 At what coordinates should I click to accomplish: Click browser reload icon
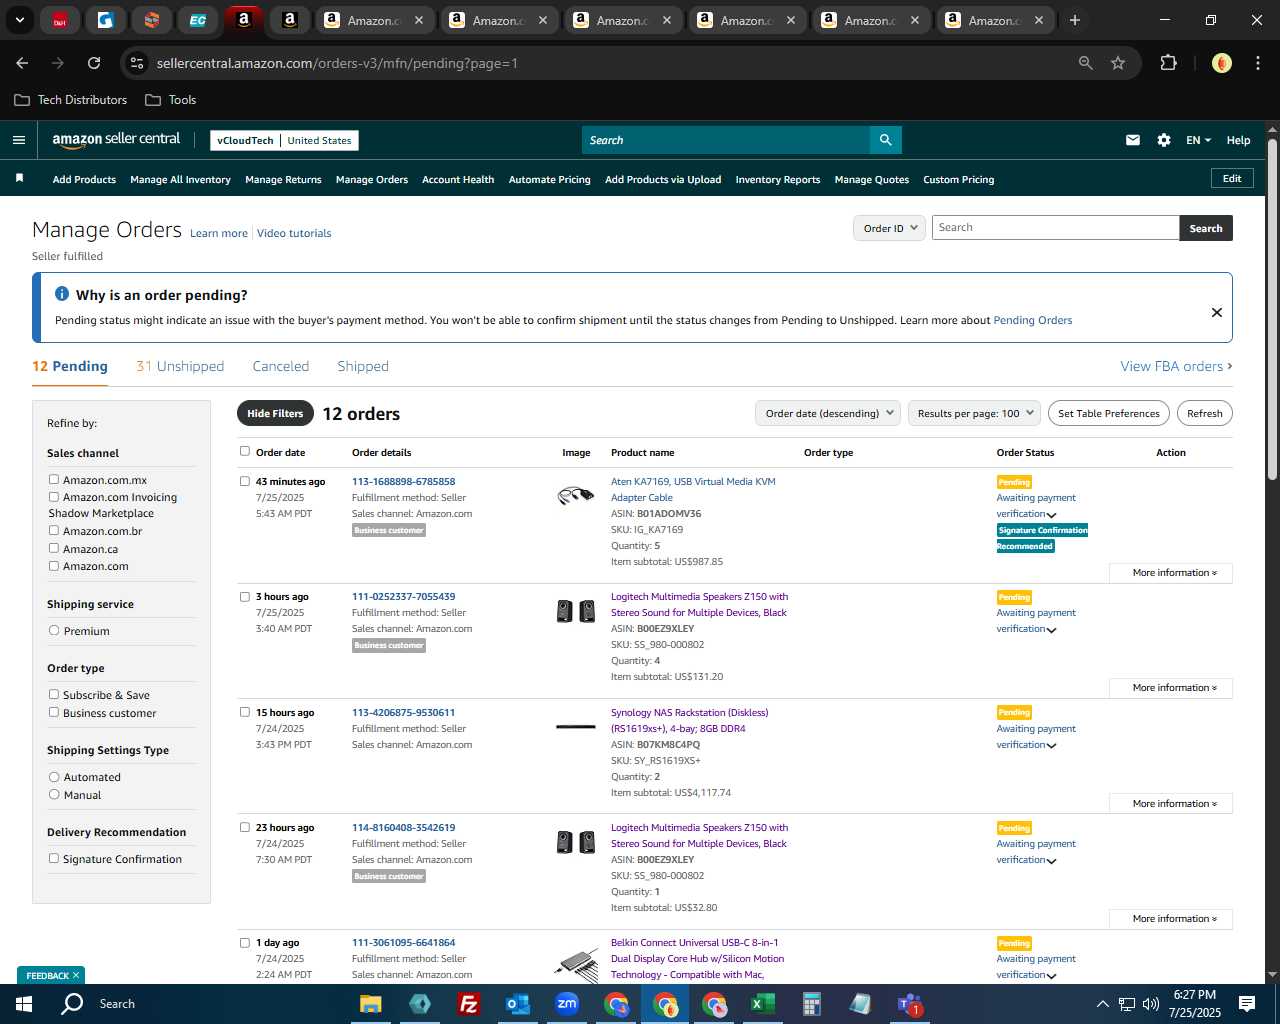pyautogui.click(x=94, y=63)
